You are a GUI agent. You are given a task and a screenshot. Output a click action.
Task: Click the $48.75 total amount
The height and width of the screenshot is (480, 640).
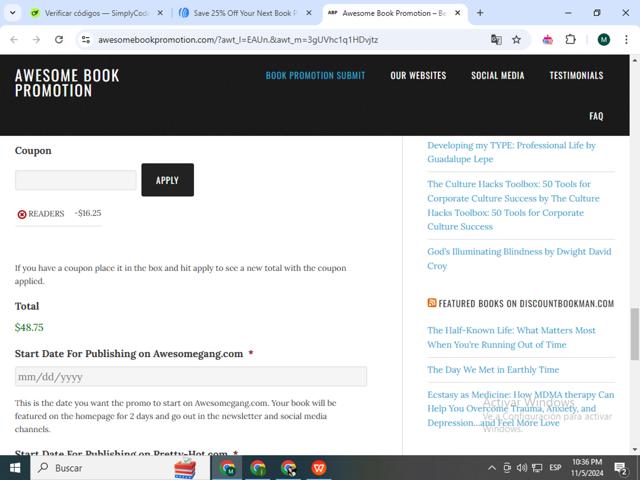[x=29, y=327]
